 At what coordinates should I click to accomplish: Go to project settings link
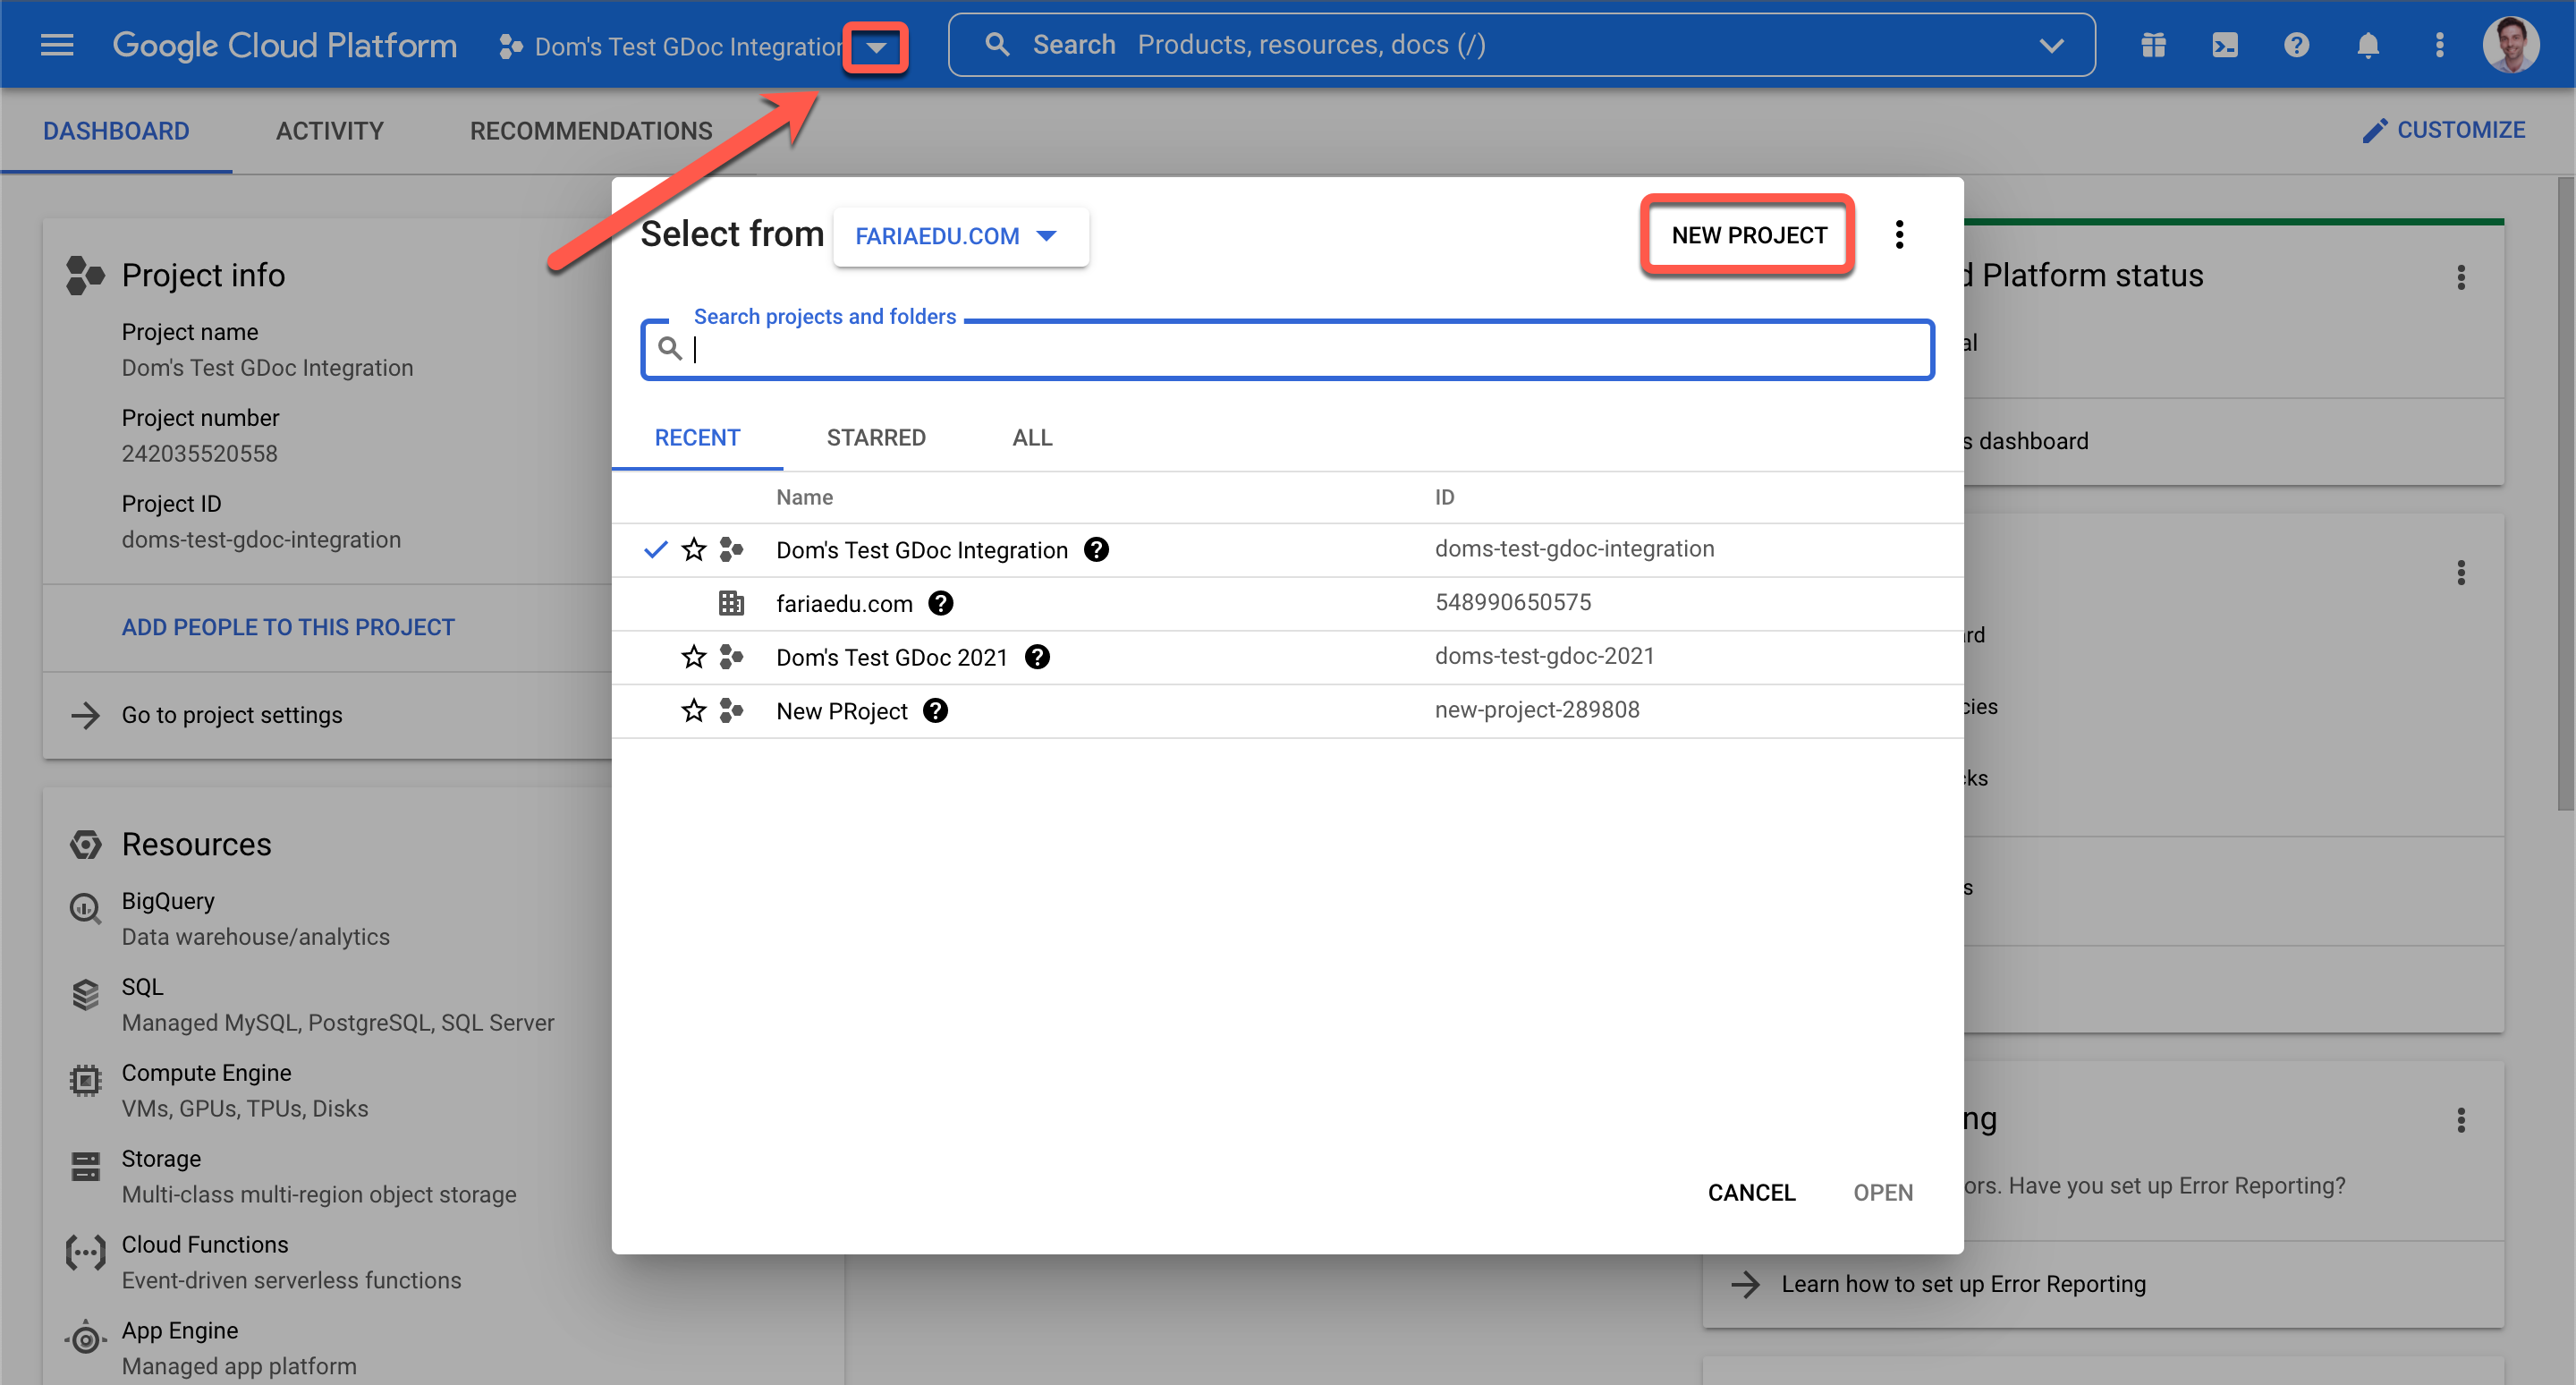tap(232, 715)
